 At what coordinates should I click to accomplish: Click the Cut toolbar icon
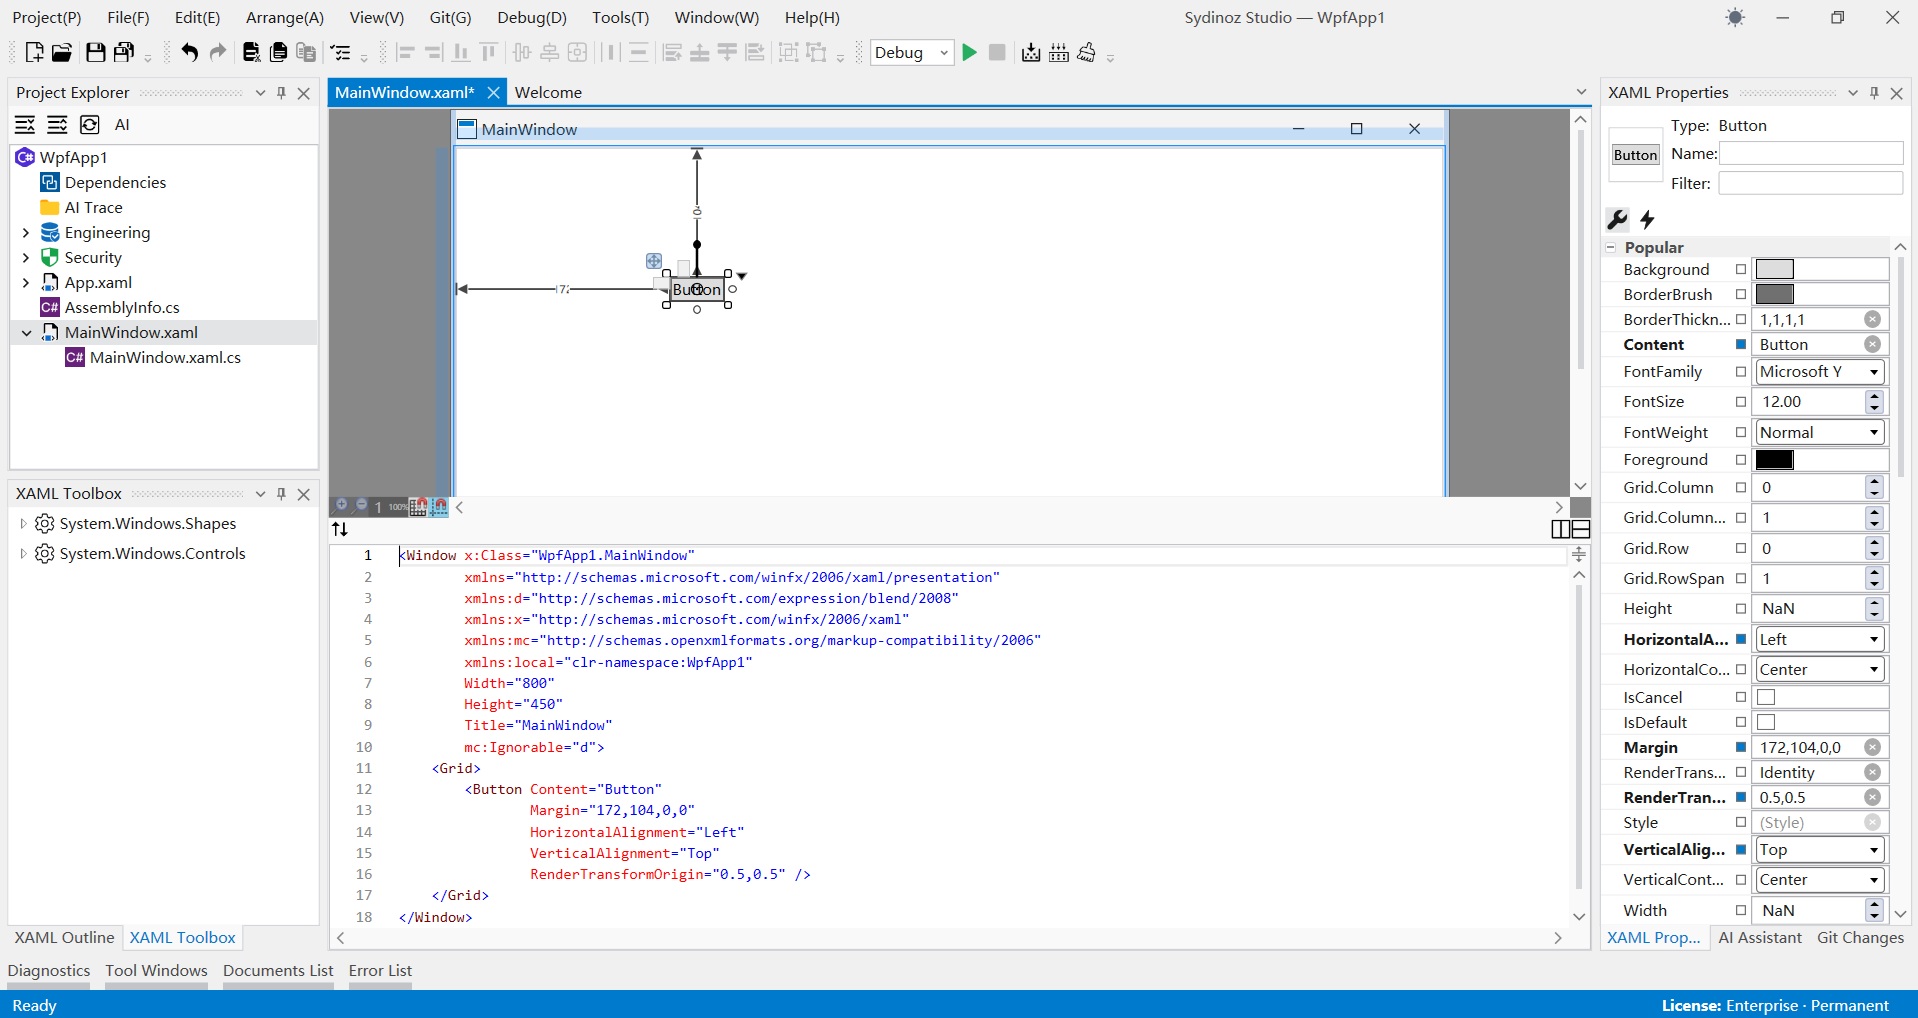[x=251, y=53]
